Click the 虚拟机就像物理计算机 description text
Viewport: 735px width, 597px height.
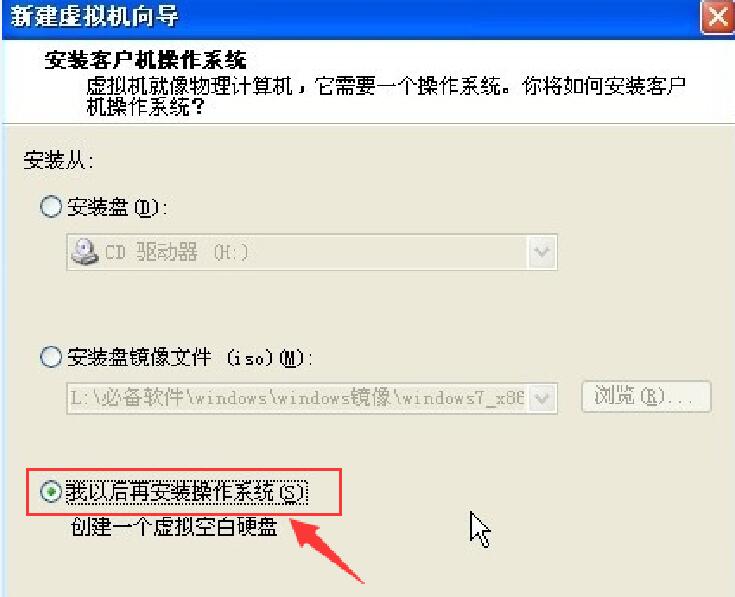[x=386, y=85]
